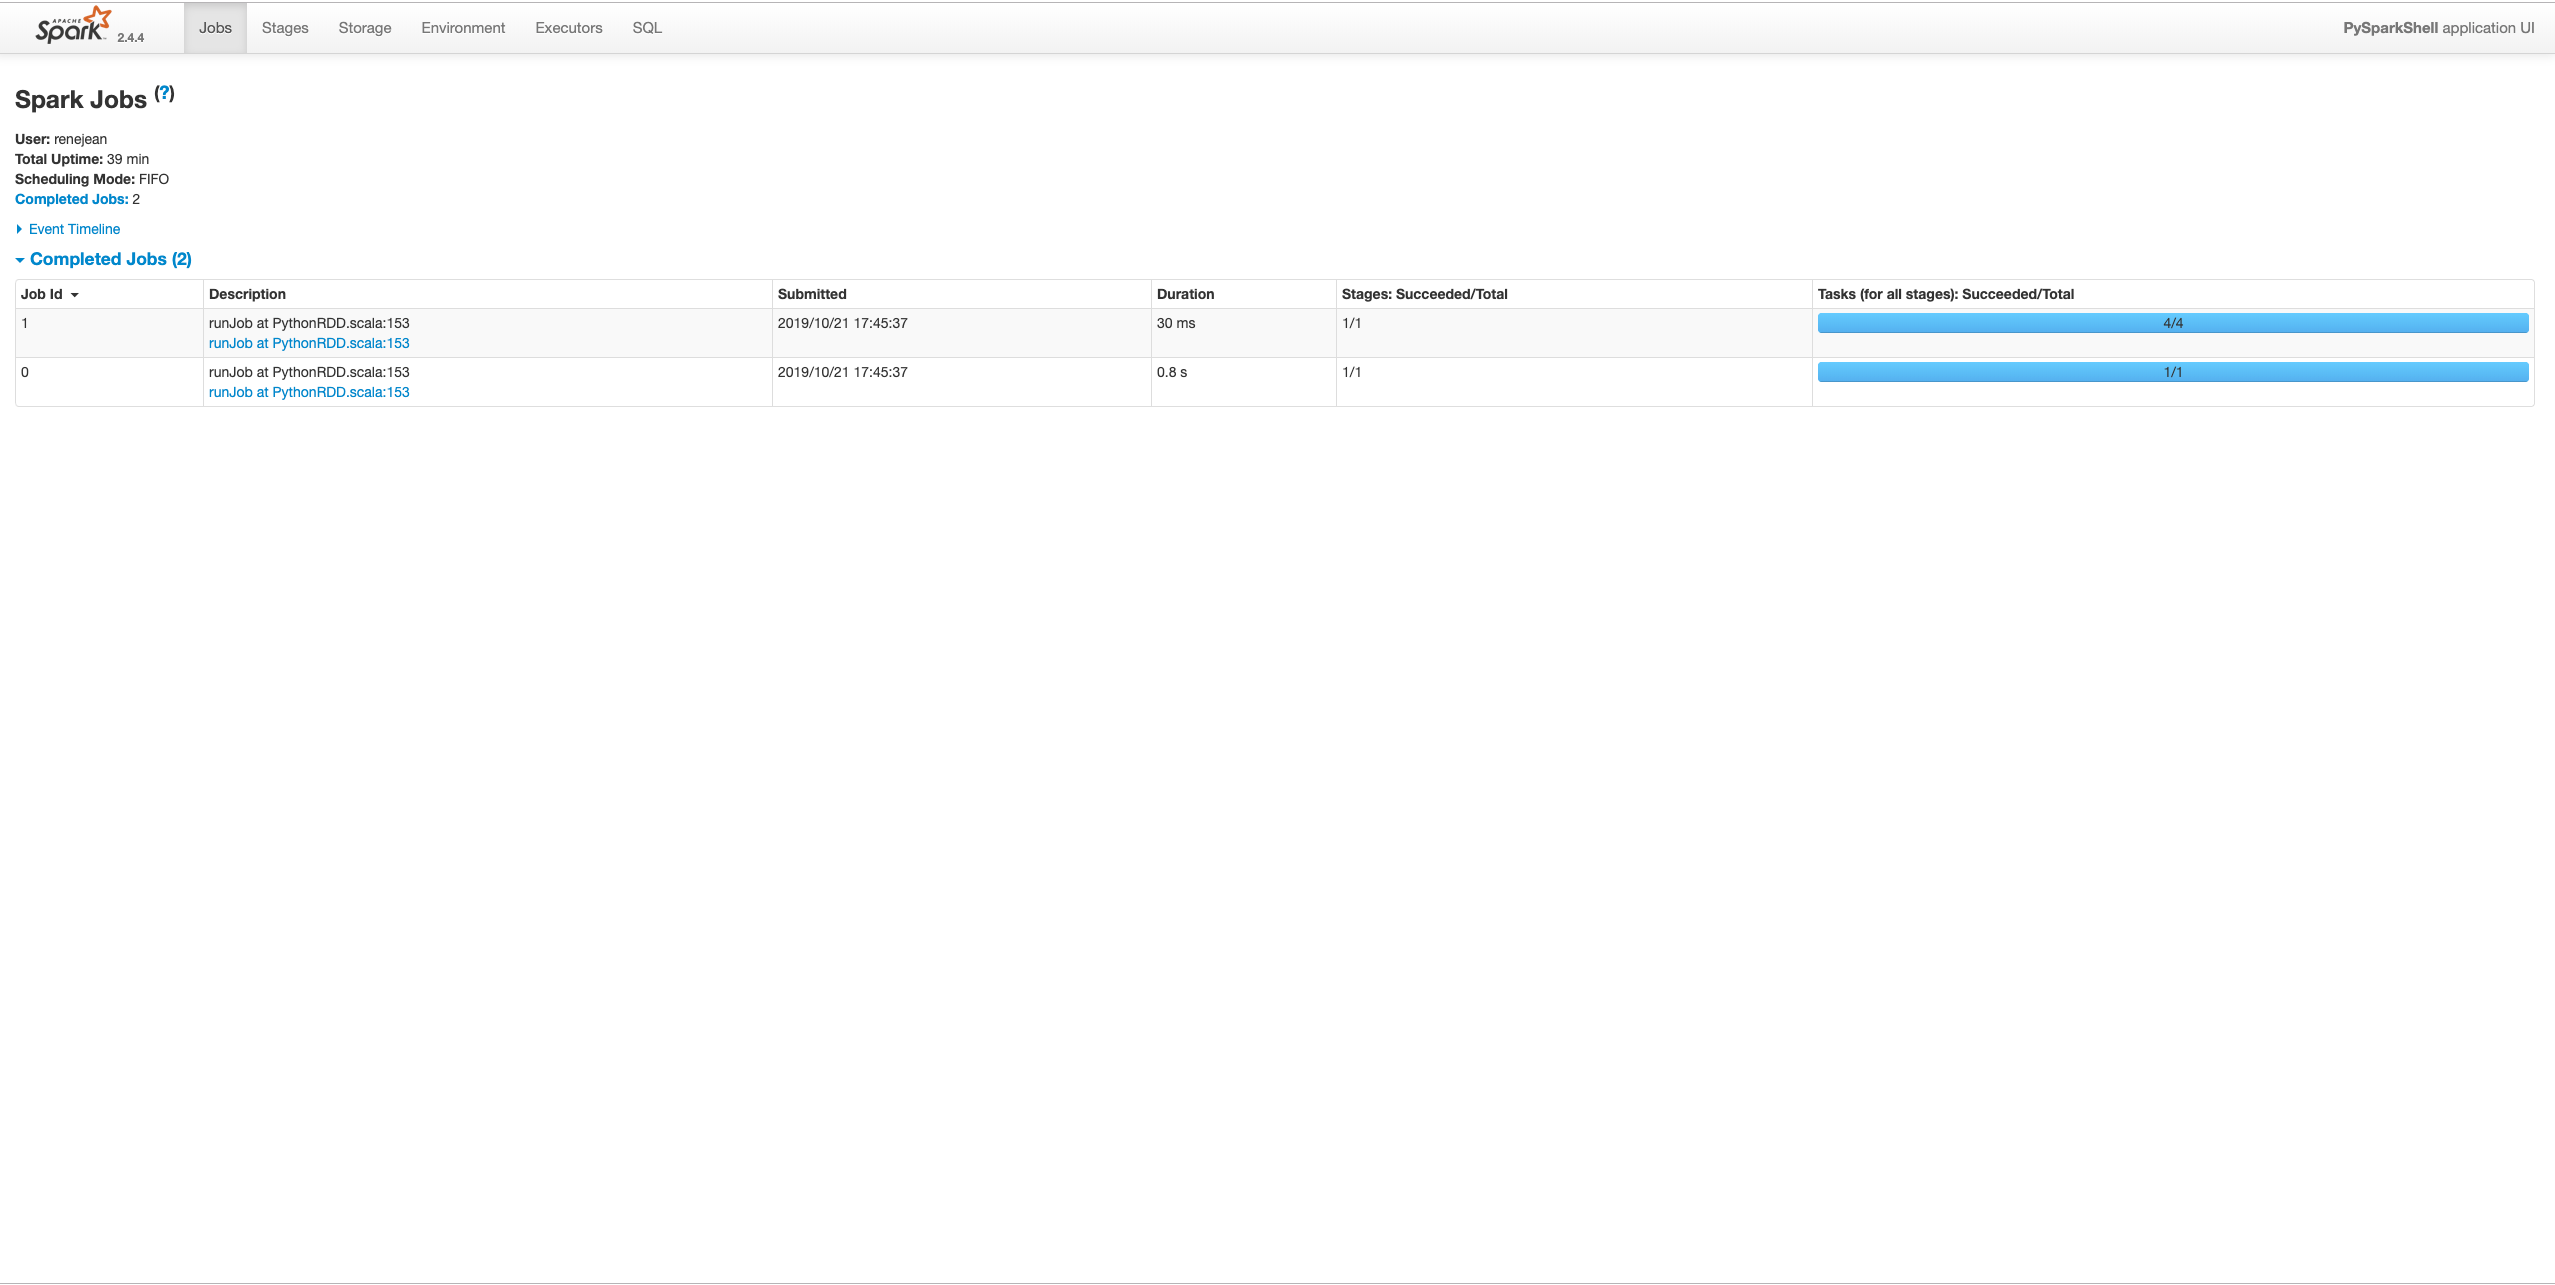This screenshot has width=2555, height=1285.
Task: Click the 4/4 tasks progress bar
Action: pyautogui.click(x=2172, y=323)
